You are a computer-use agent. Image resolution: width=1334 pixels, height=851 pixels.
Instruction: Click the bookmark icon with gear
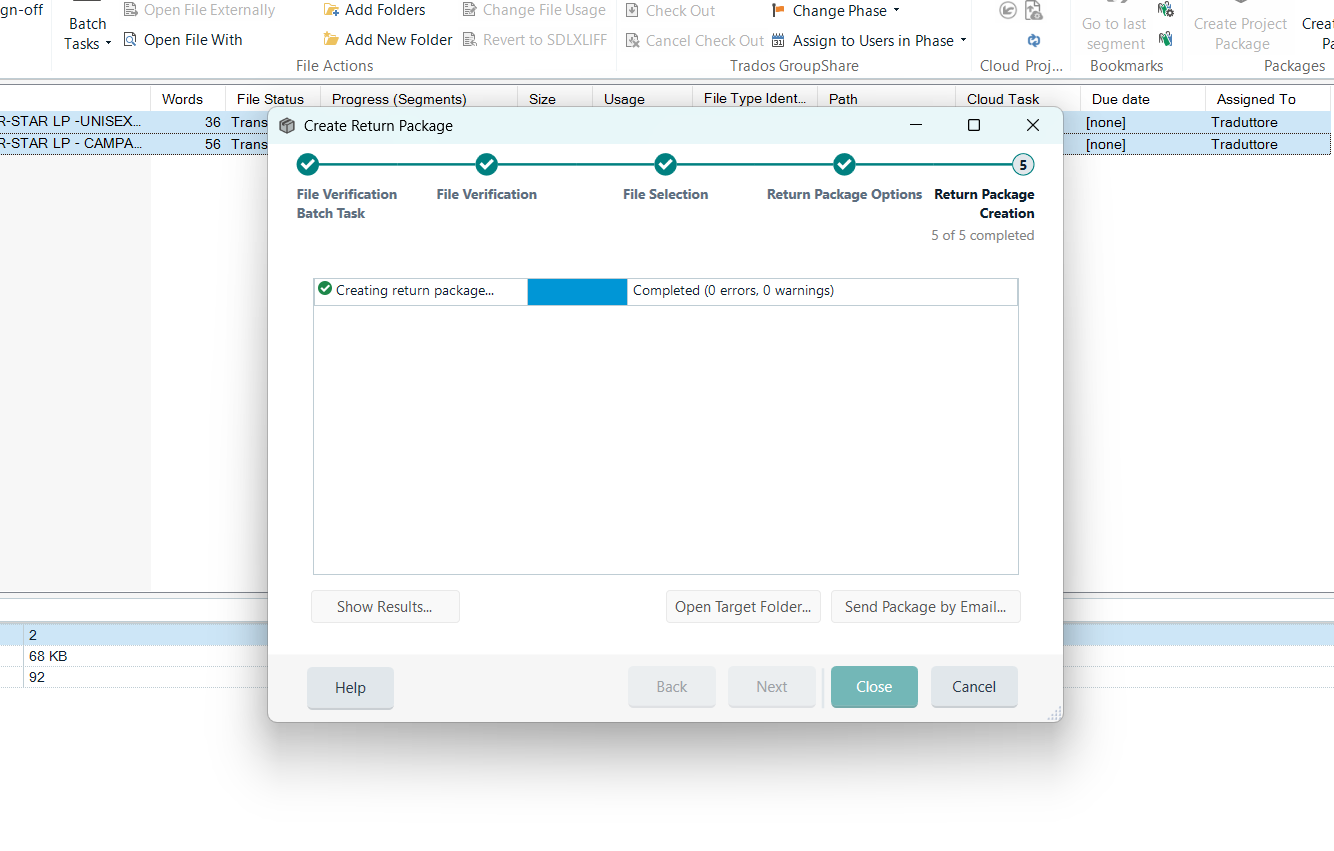click(x=1165, y=10)
